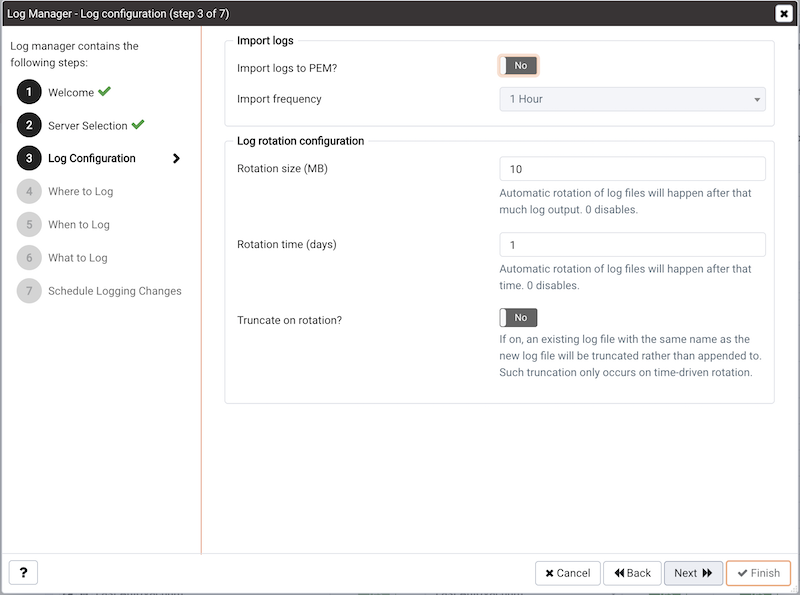Click the 'Import logs' section heading

coord(265,41)
